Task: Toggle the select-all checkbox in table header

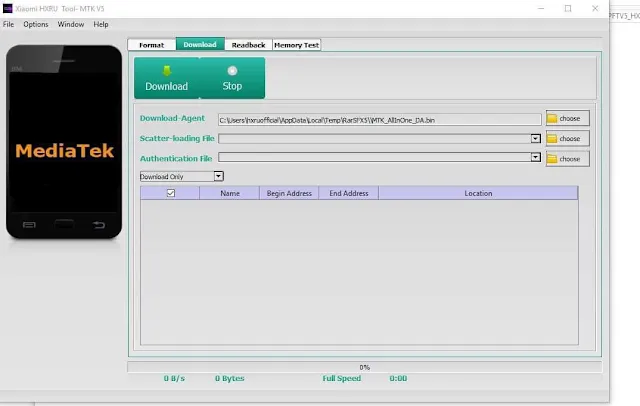Action: pyautogui.click(x=171, y=193)
